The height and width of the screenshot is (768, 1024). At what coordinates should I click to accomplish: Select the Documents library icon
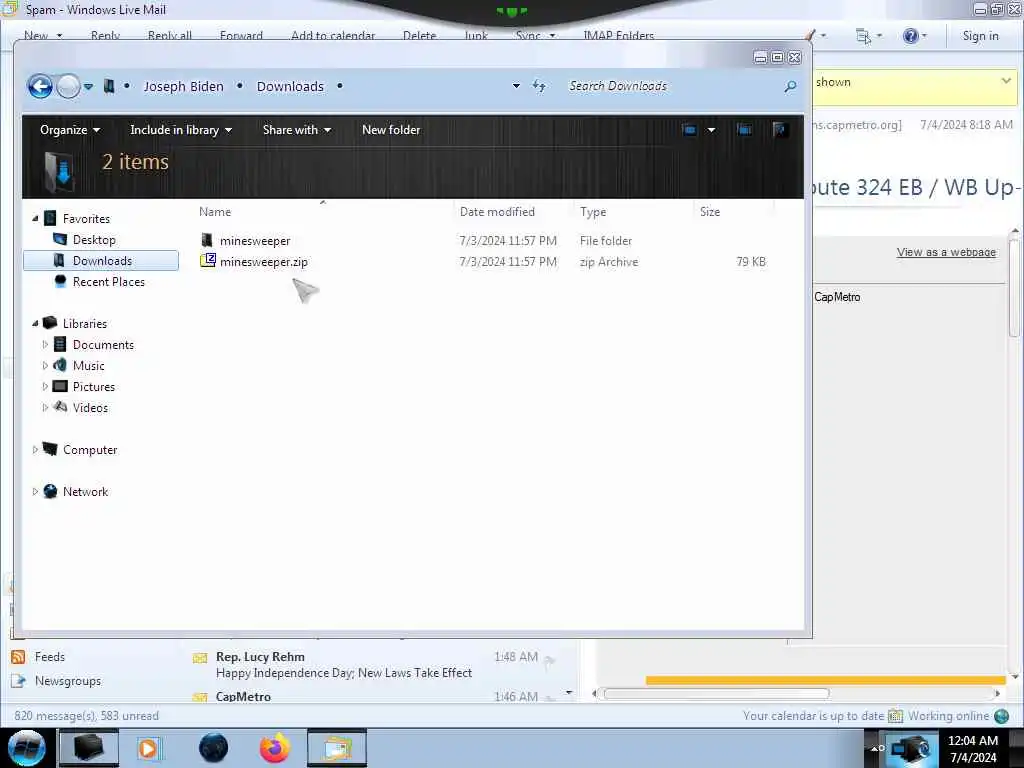click(x=60, y=344)
